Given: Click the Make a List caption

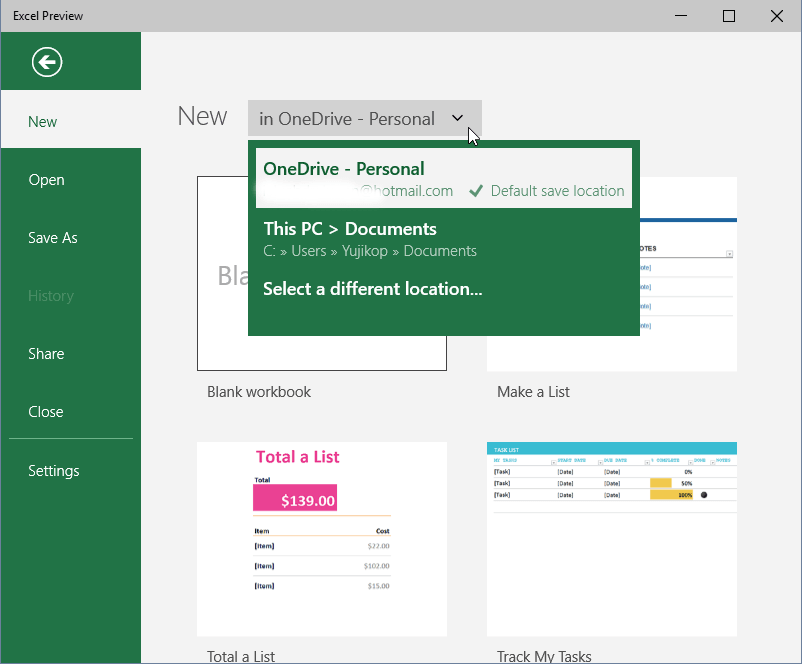Looking at the screenshot, I should 533,392.
